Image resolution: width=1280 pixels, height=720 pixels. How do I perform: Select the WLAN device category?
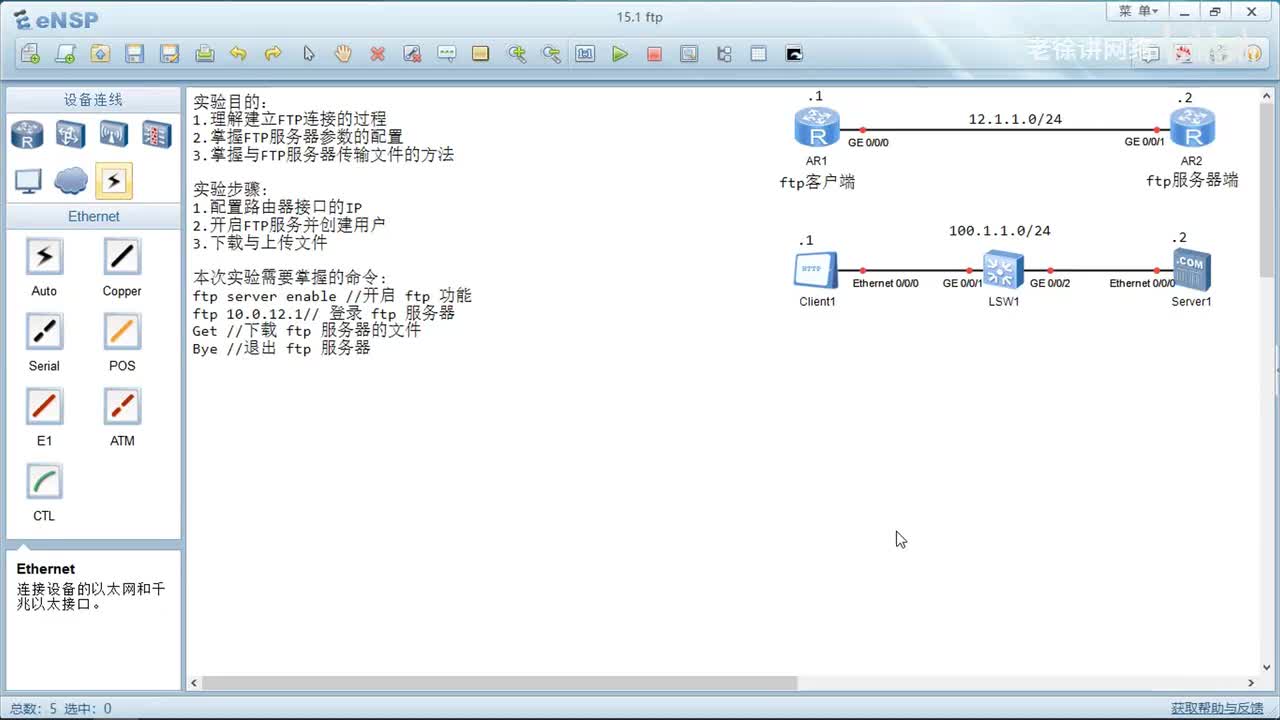[113, 134]
